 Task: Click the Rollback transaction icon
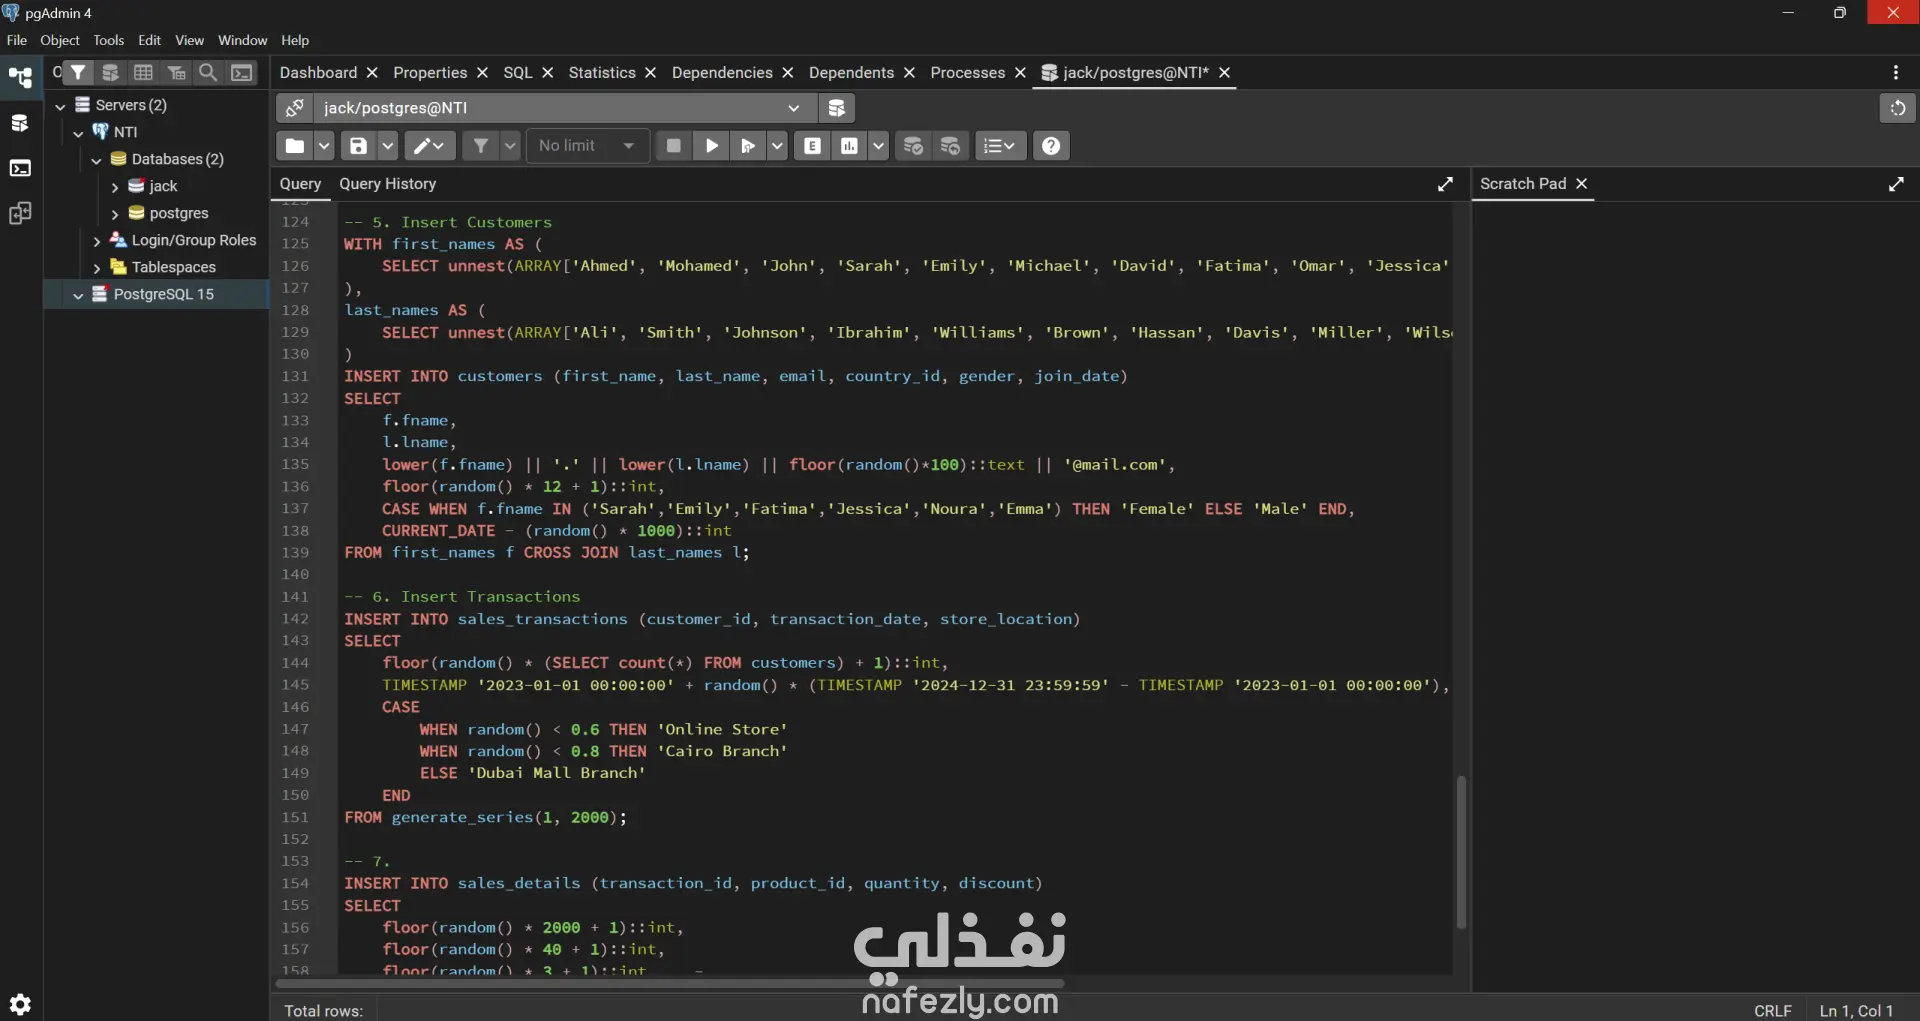(950, 146)
